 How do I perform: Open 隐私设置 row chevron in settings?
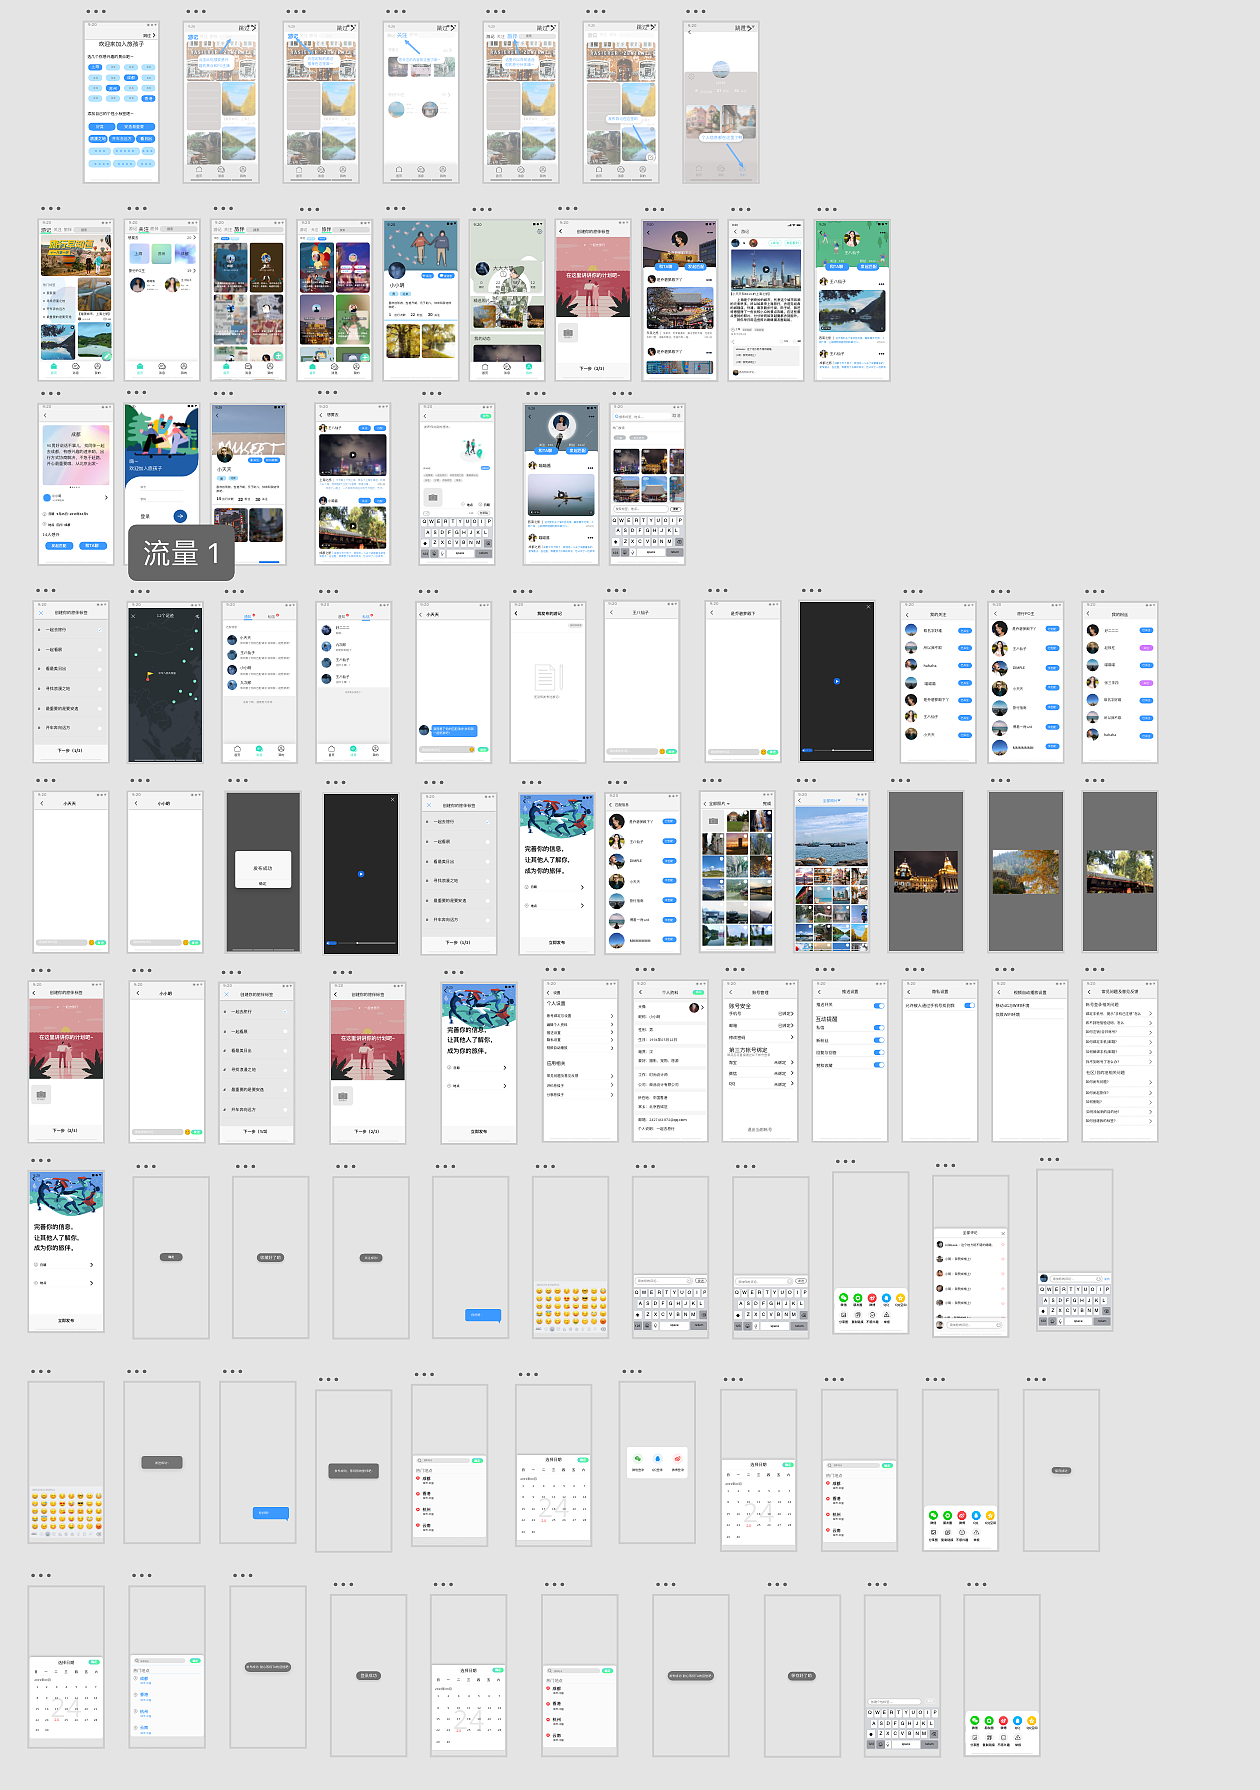612,1040
